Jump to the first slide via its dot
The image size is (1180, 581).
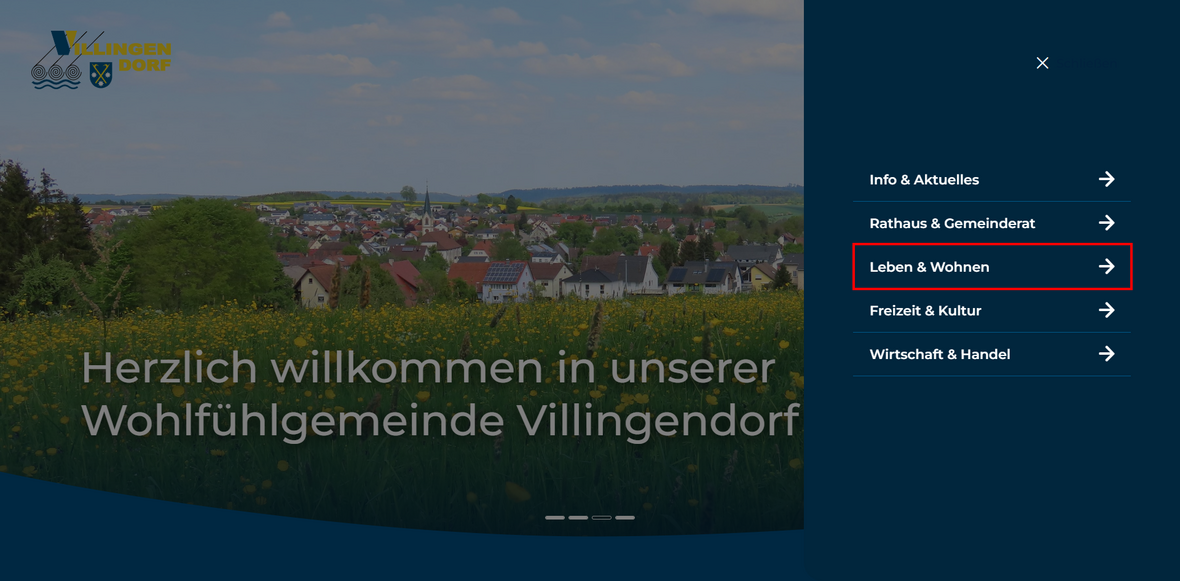[x=553, y=517]
